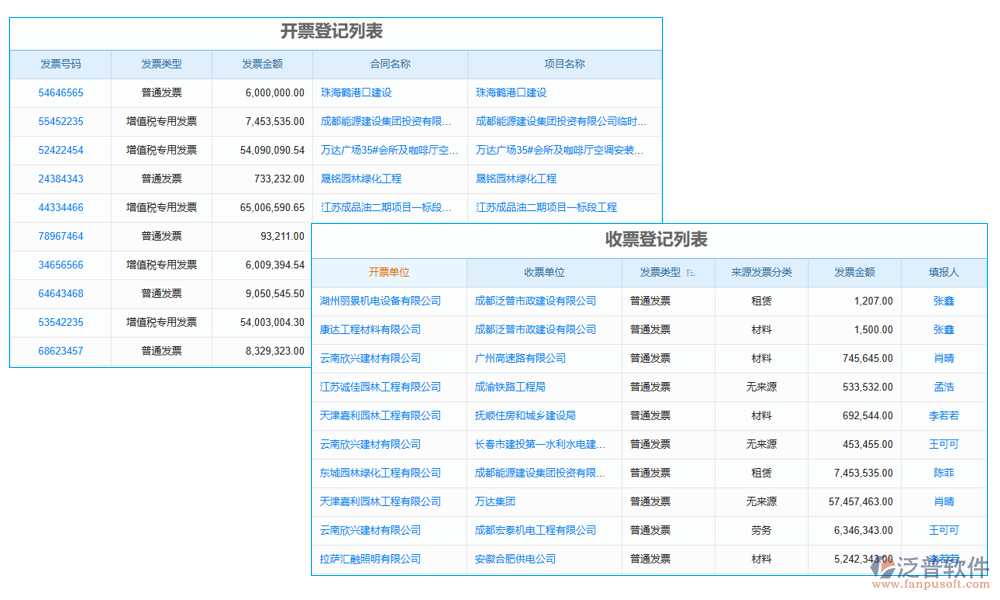
Task: Select amount cell 65,006,590.65
Action: pyautogui.click(x=272, y=208)
